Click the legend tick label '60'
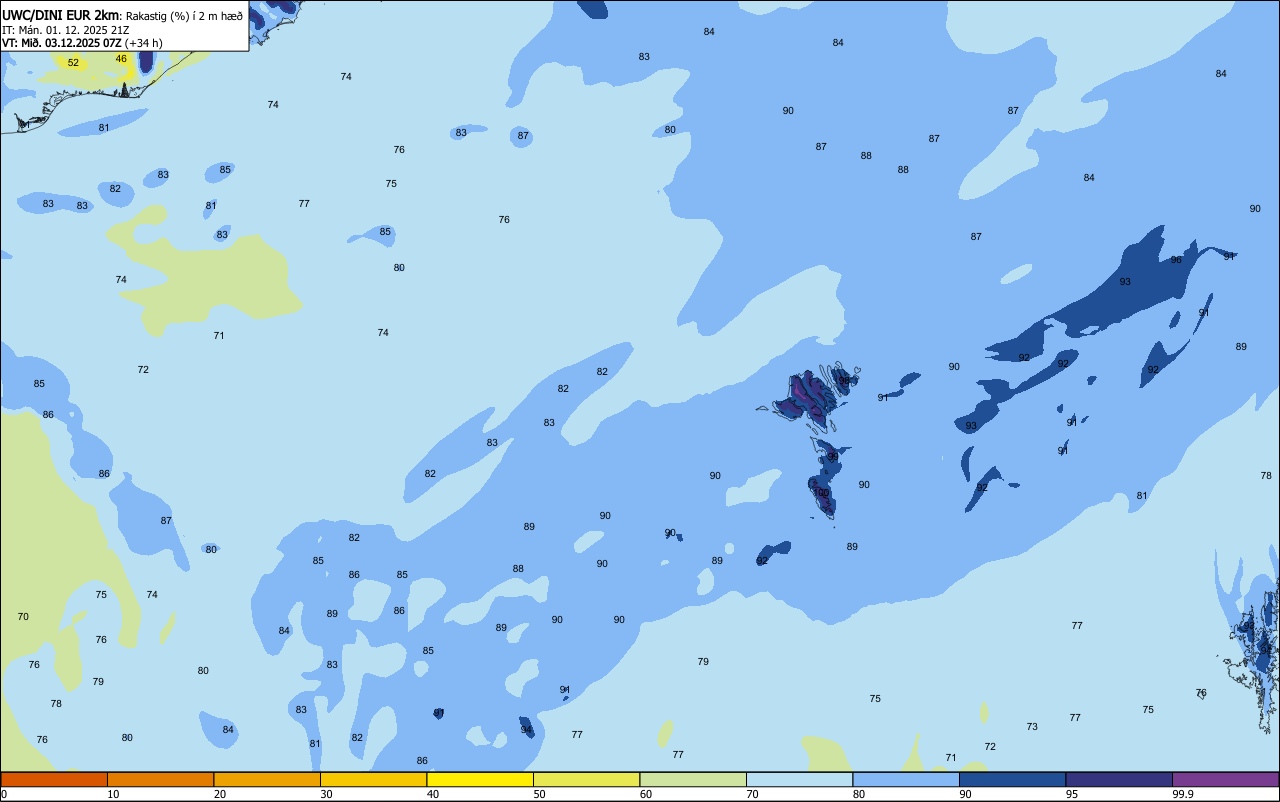This screenshot has height=802, width=1280. (646, 794)
